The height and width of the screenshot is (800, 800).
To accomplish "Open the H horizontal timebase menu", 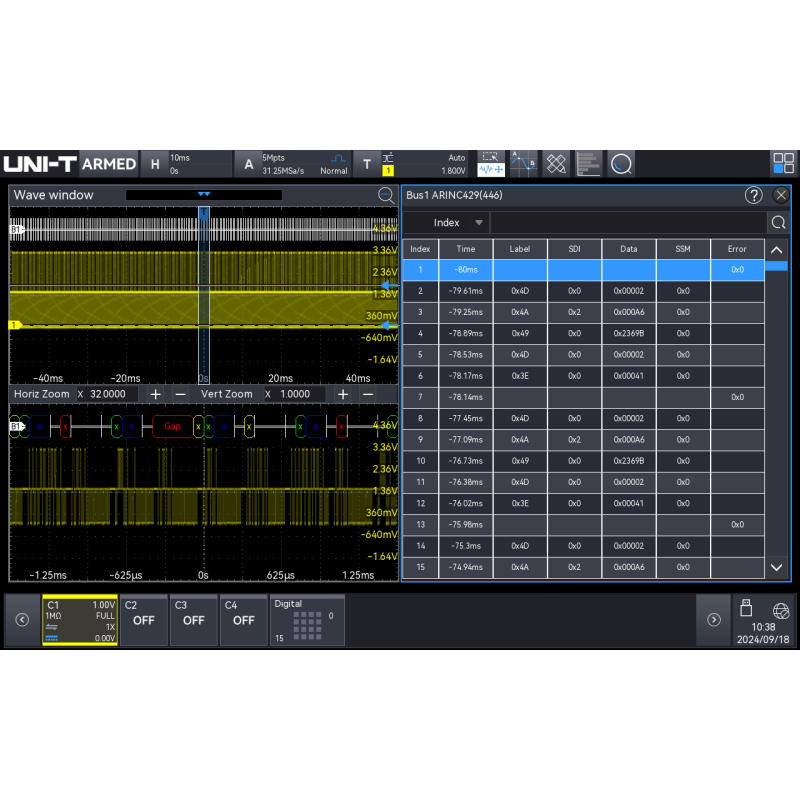I will [x=155, y=164].
